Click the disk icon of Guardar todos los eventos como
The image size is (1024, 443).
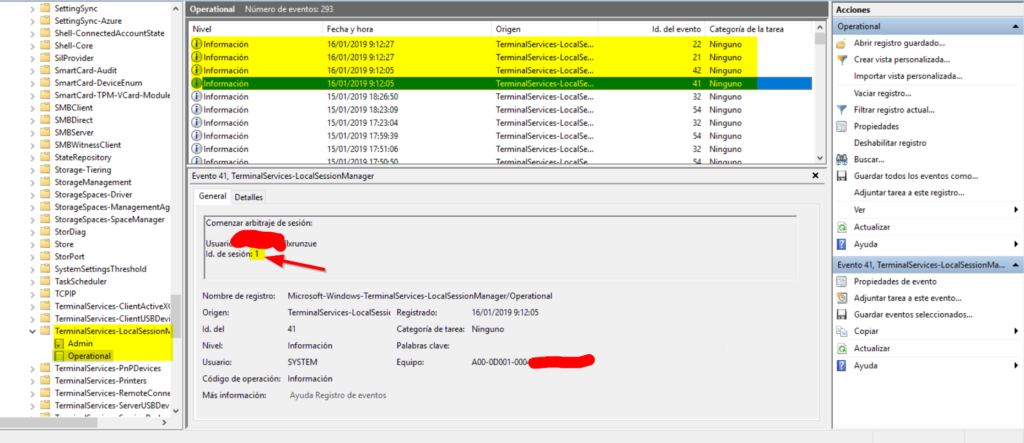pyautogui.click(x=842, y=176)
